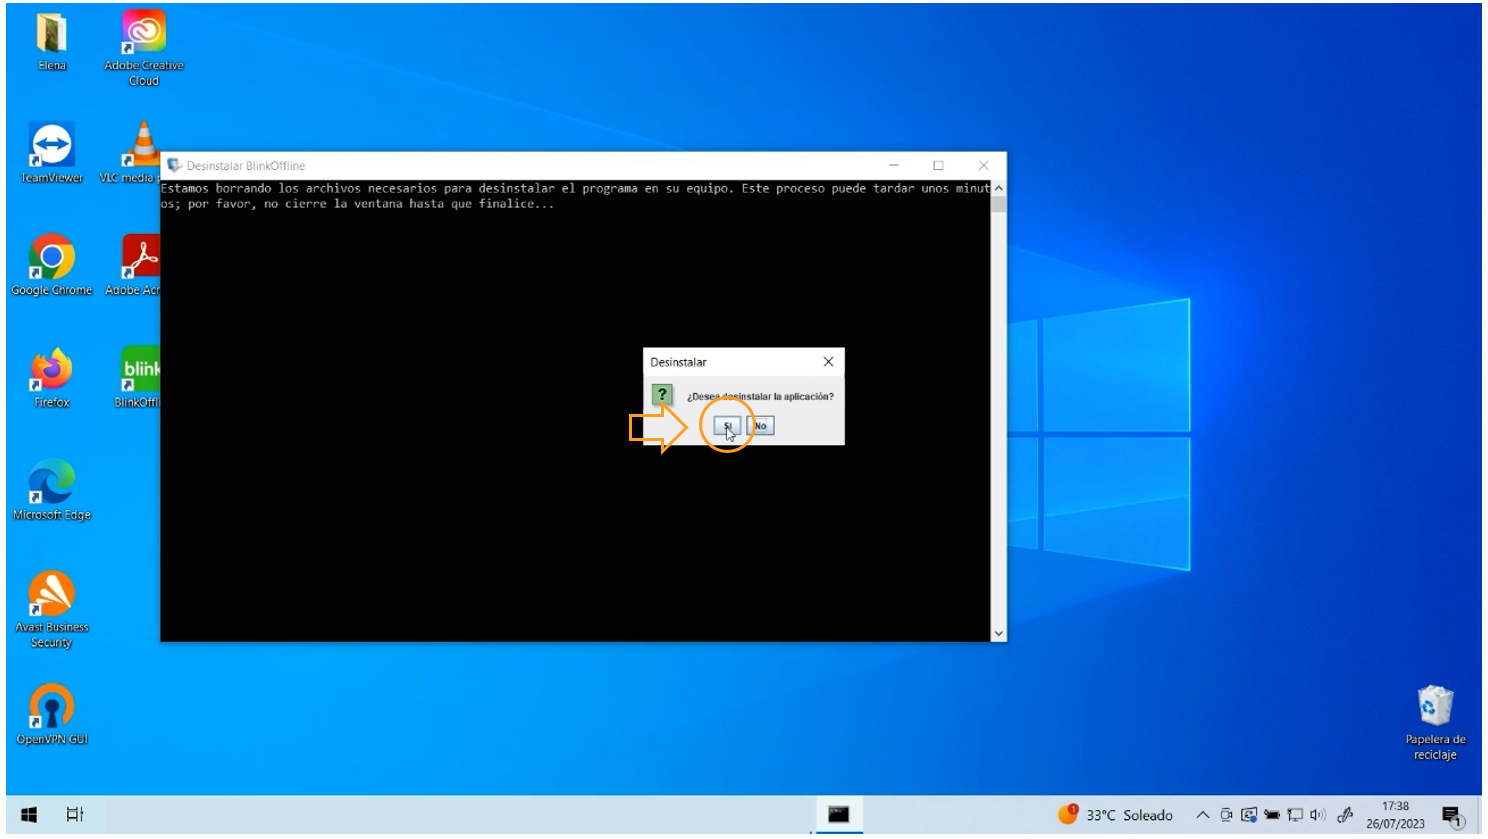Open the TeamViewer desktop shortcut

pyautogui.click(x=52, y=148)
